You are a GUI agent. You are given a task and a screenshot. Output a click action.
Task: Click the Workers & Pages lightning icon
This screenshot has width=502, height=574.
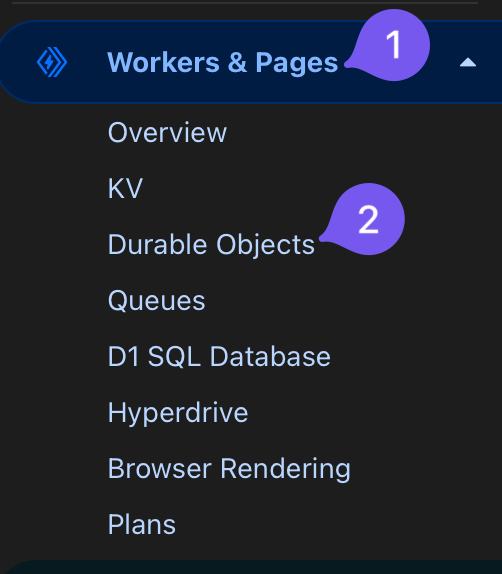pyautogui.click(x=52, y=62)
